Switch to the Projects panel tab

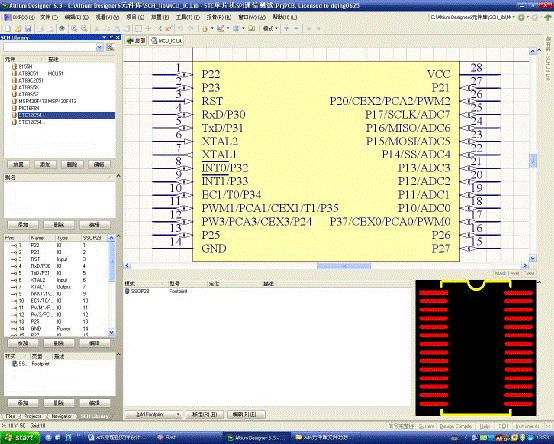pyautogui.click(x=34, y=416)
